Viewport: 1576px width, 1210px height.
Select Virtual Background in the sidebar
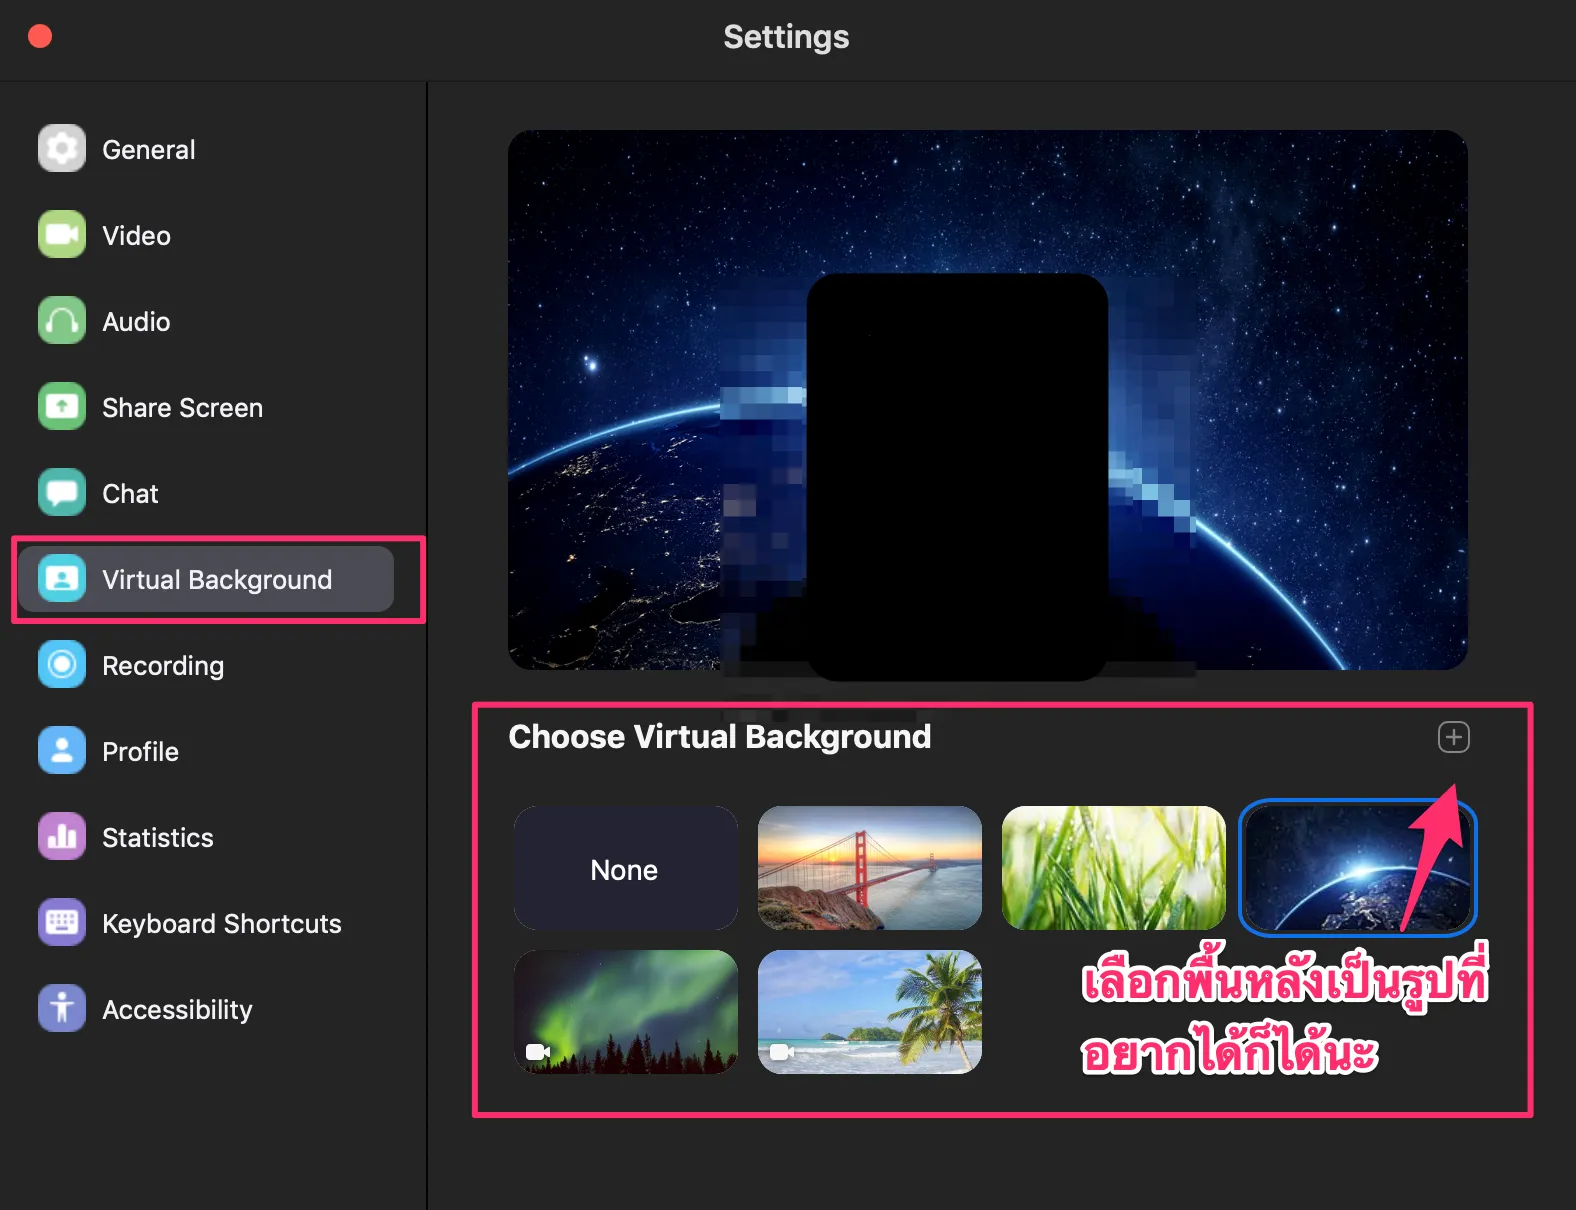click(x=206, y=579)
